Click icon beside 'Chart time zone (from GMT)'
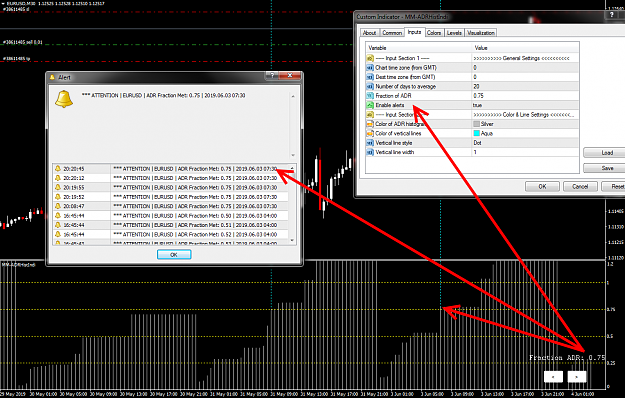Viewport: 625px width, 398px height. 370,68
